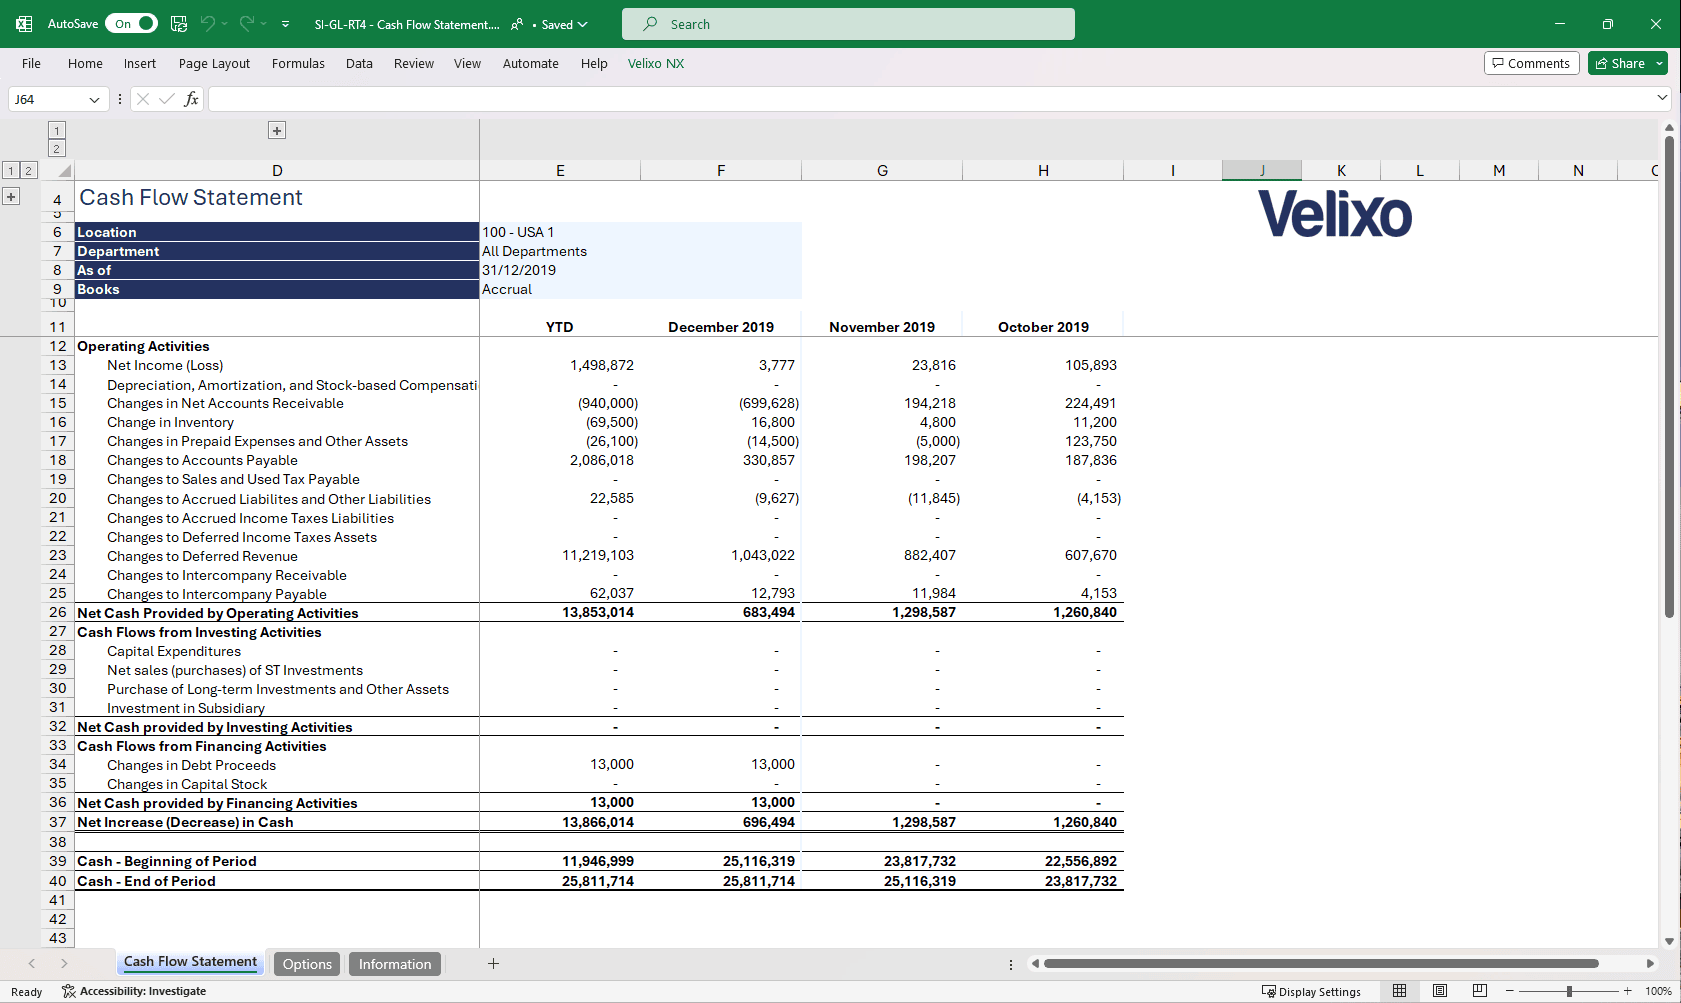Screen dimensions: 1681x1003
Task: Open the Undo history dropdown arrow
Action: (225, 24)
